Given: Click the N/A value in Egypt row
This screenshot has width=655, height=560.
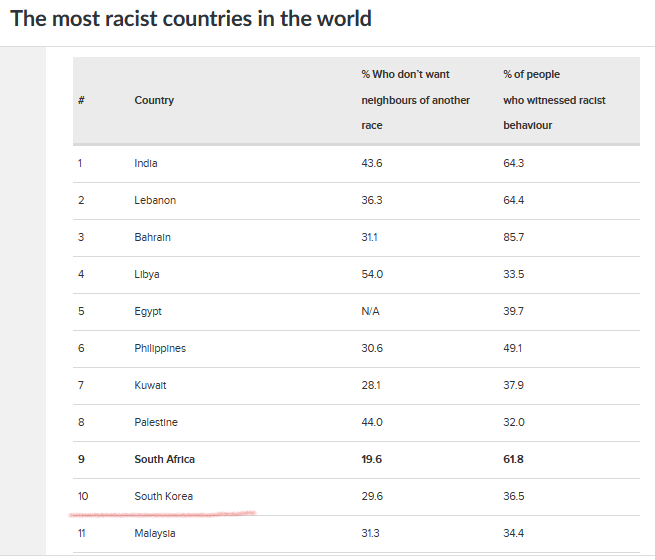Looking at the screenshot, I should tap(370, 311).
